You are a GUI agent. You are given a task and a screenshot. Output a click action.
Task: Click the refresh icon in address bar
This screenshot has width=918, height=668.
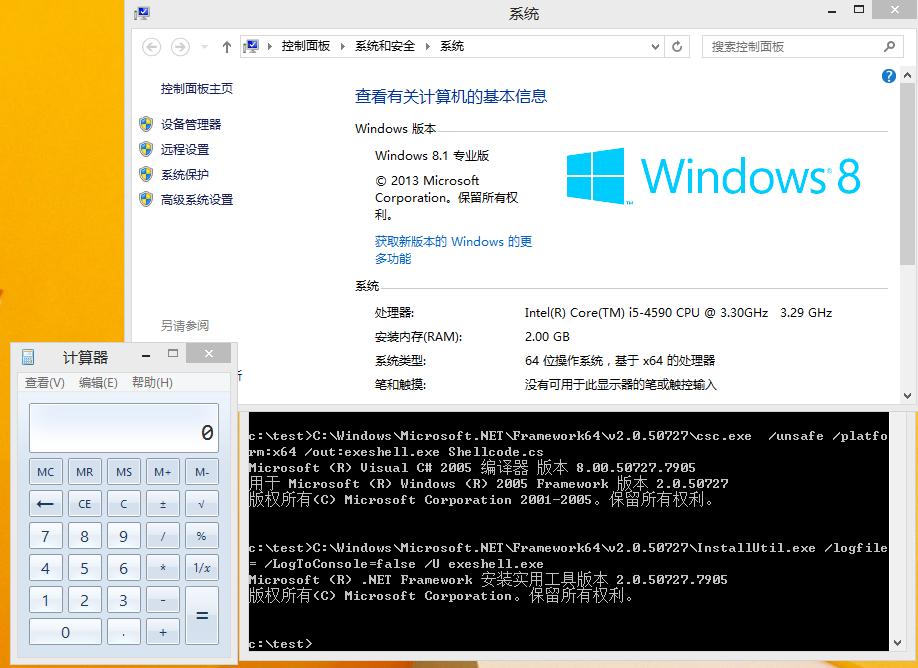(677, 46)
